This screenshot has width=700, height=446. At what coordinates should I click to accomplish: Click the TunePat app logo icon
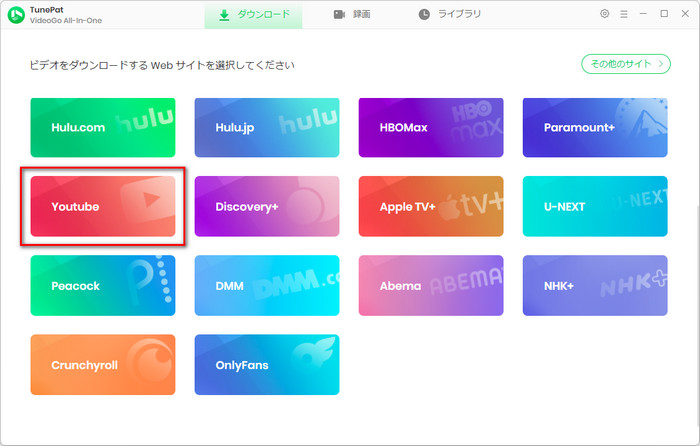[16, 15]
